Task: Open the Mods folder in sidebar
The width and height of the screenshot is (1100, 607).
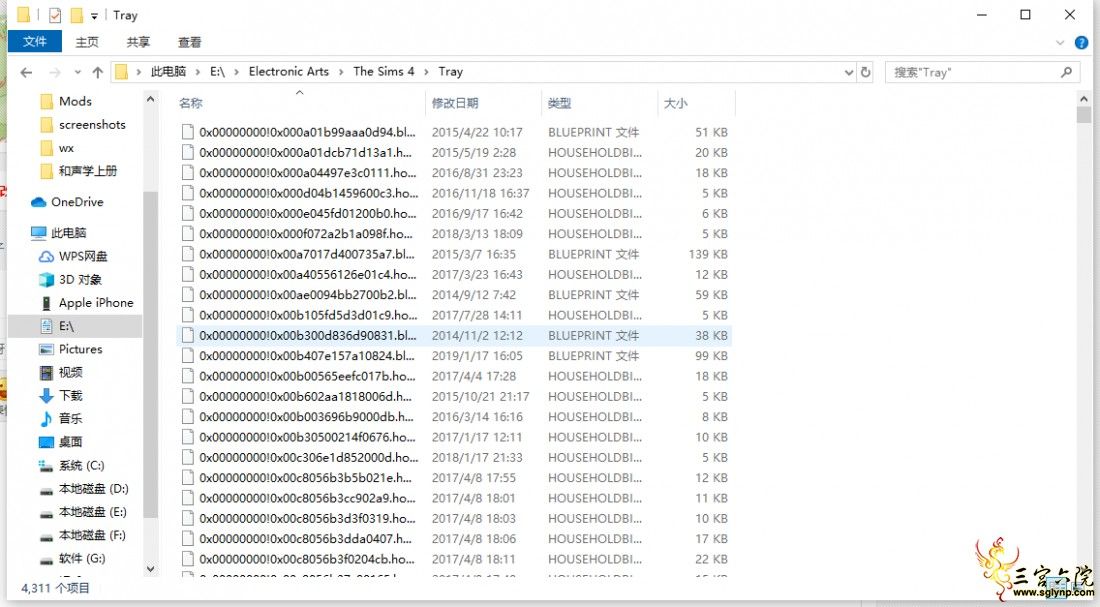Action: point(75,102)
